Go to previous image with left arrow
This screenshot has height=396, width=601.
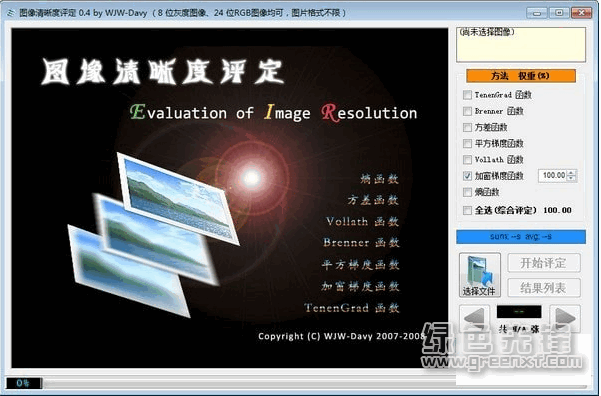coord(474,318)
